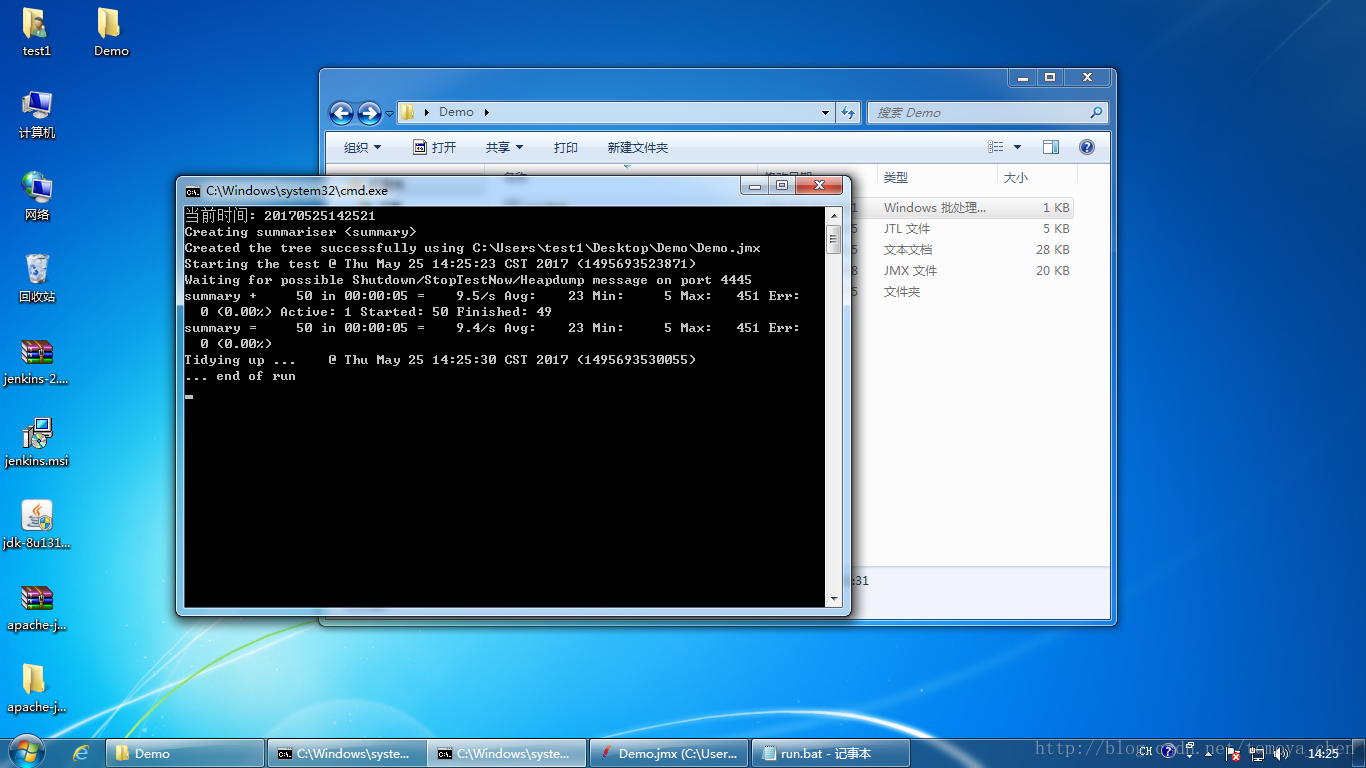Launch Internet Explorer from the taskbar
1366x768 pixels.
[x=82, y=753]
